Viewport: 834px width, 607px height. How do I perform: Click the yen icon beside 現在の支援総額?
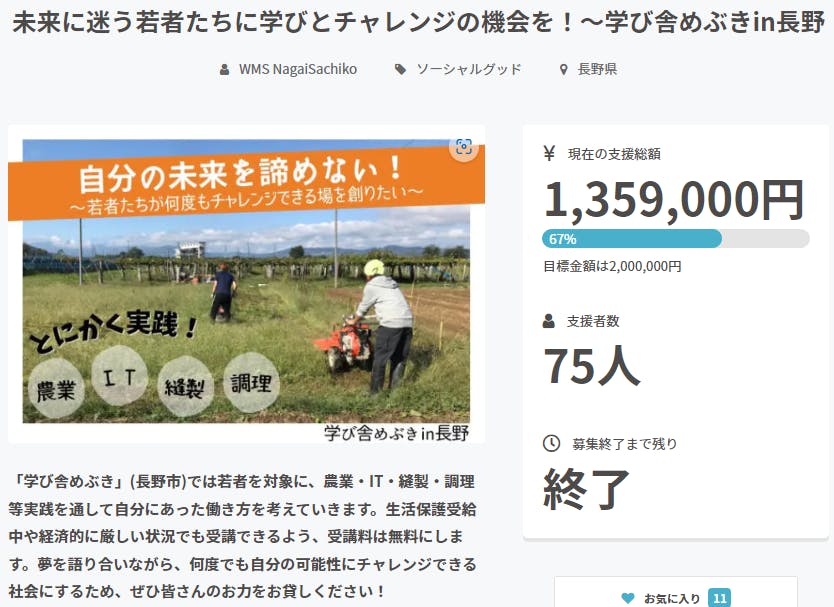(549, 154)
